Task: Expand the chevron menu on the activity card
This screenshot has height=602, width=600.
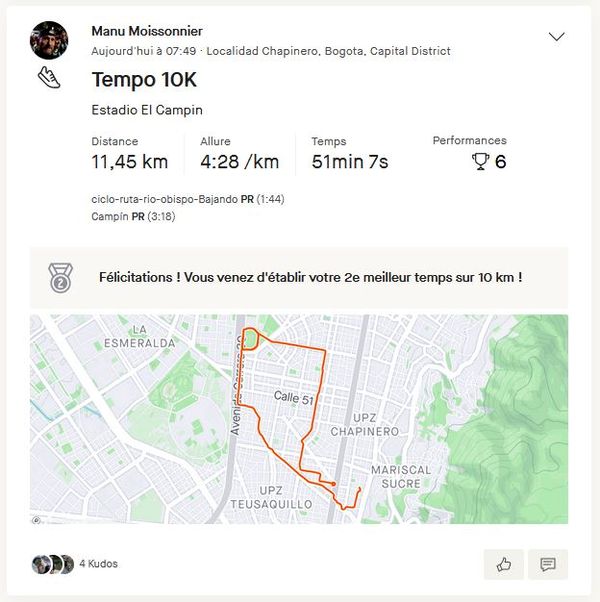Action: click(x=557, y=37)
